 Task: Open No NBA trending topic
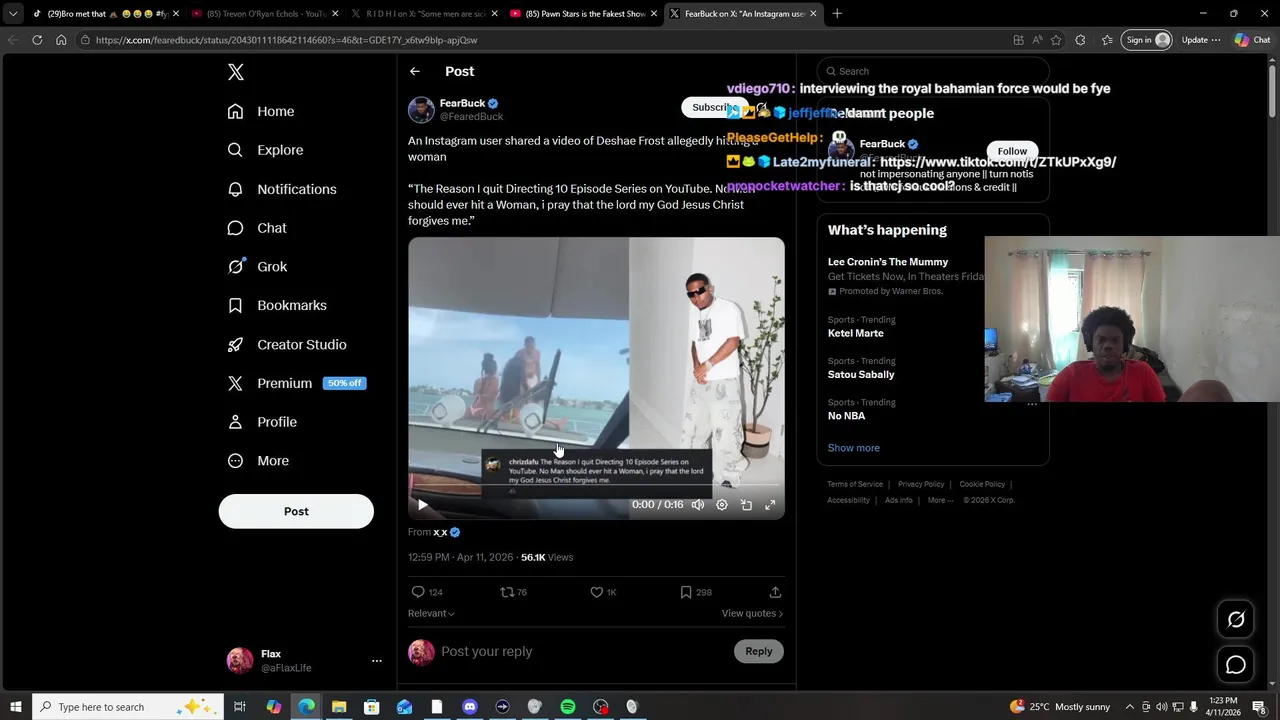(847, 416)
